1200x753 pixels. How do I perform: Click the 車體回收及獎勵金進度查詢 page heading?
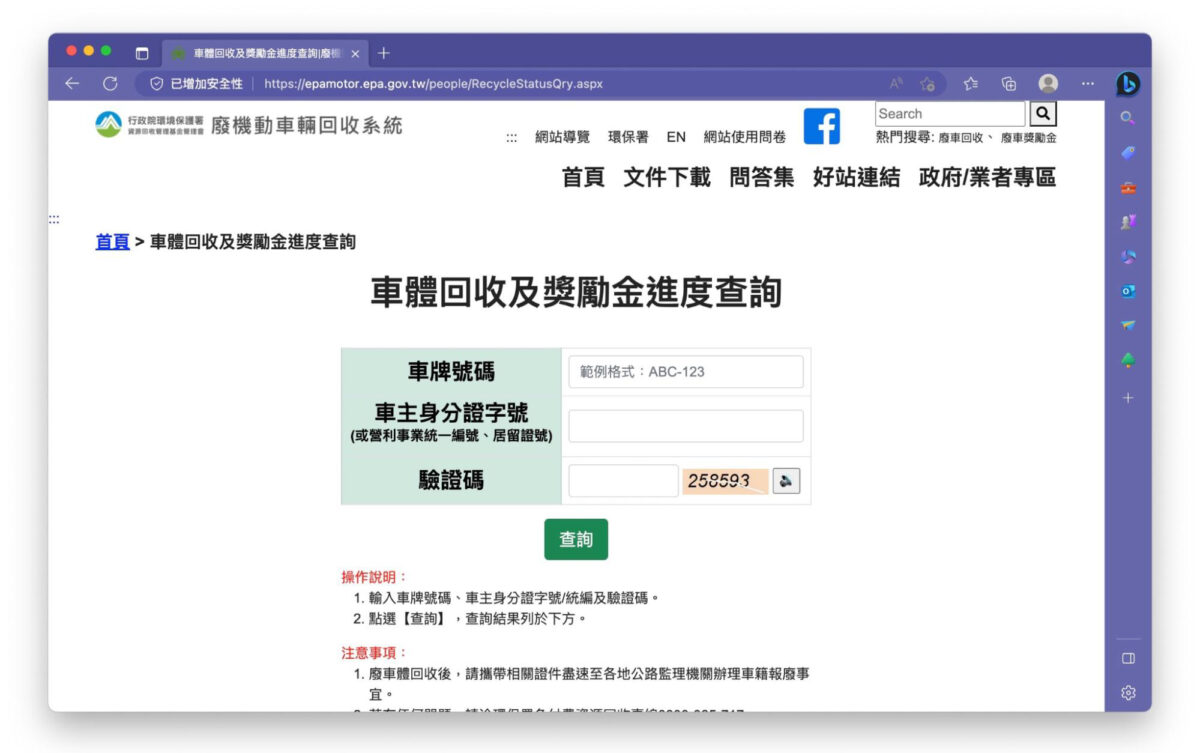[x=576, y=293]
